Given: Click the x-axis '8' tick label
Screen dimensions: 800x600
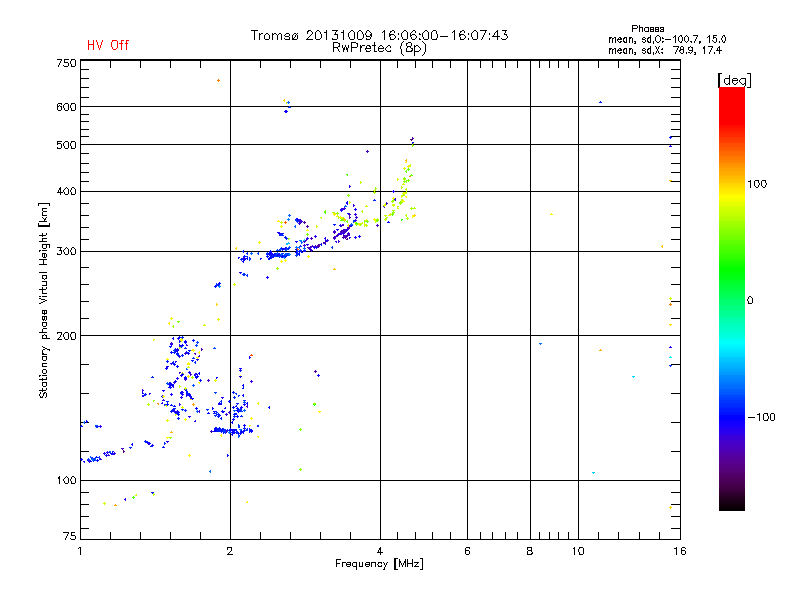Looking at the screenshot, I should pos(530,551).
